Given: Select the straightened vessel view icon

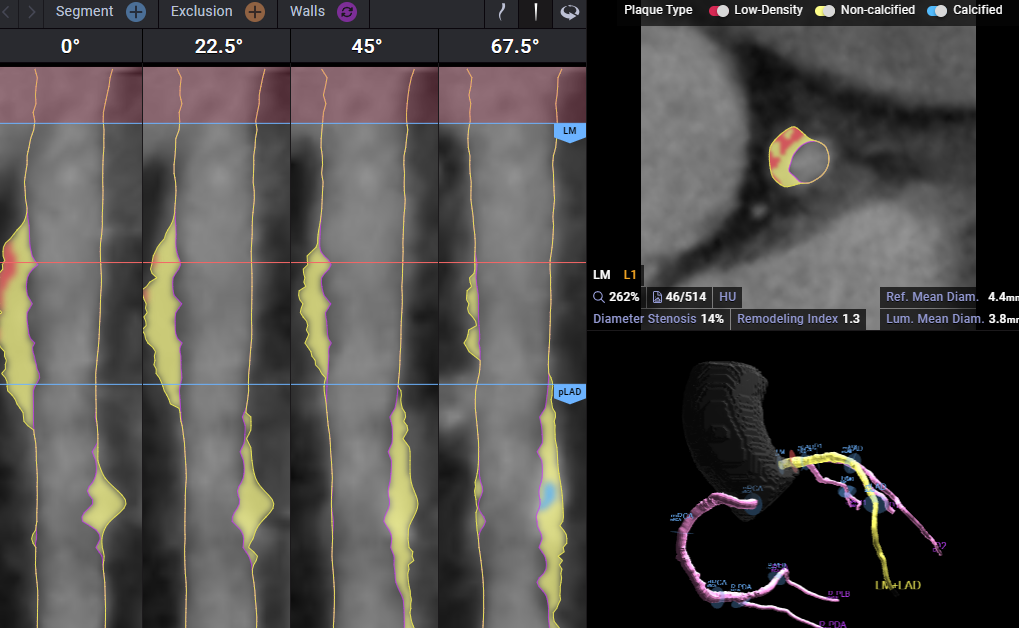Looking at the screenshot, I should 536,13.
